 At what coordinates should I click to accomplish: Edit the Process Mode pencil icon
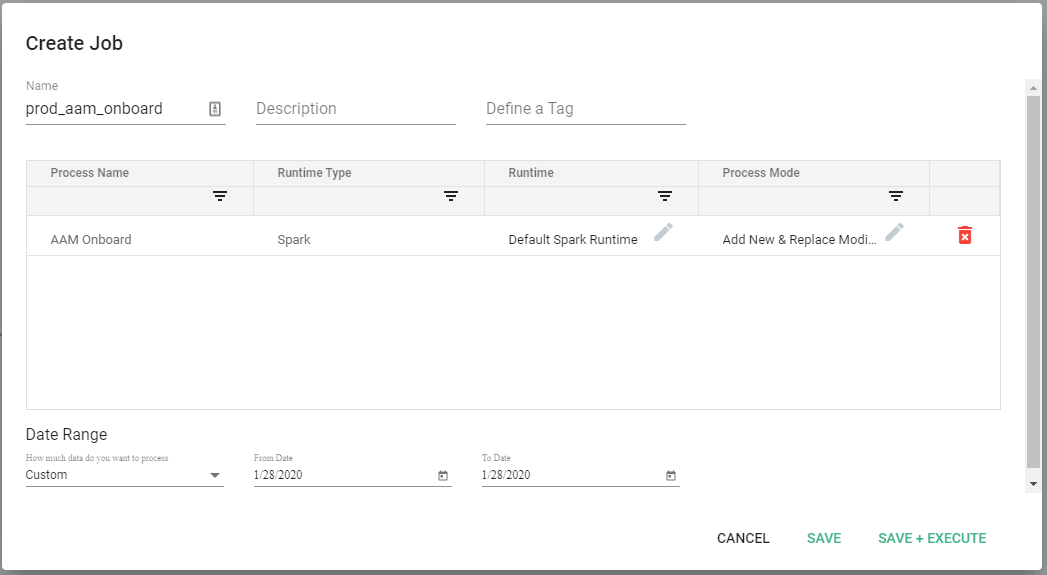[894, 232]
